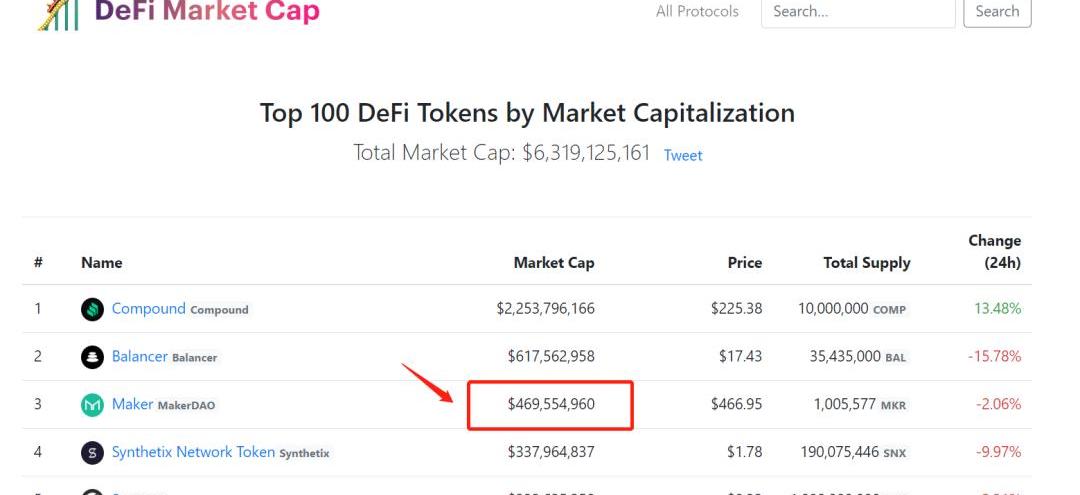Open the Compound token link
Image resolution: width=1080 pixels, height=495 pixels.
pos(148,308)
